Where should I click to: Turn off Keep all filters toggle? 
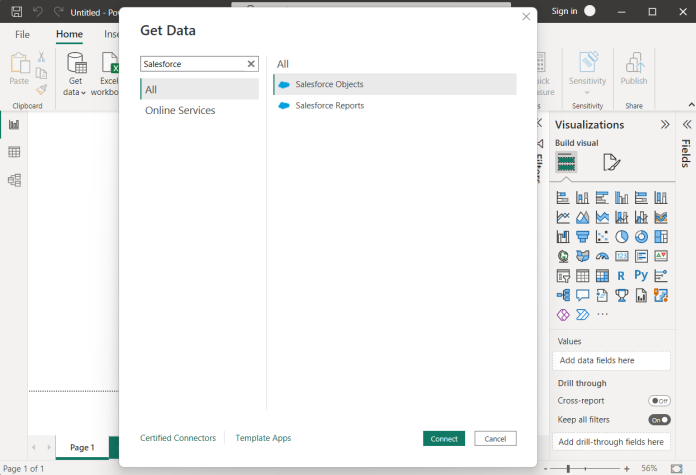(x=659, y=419)
